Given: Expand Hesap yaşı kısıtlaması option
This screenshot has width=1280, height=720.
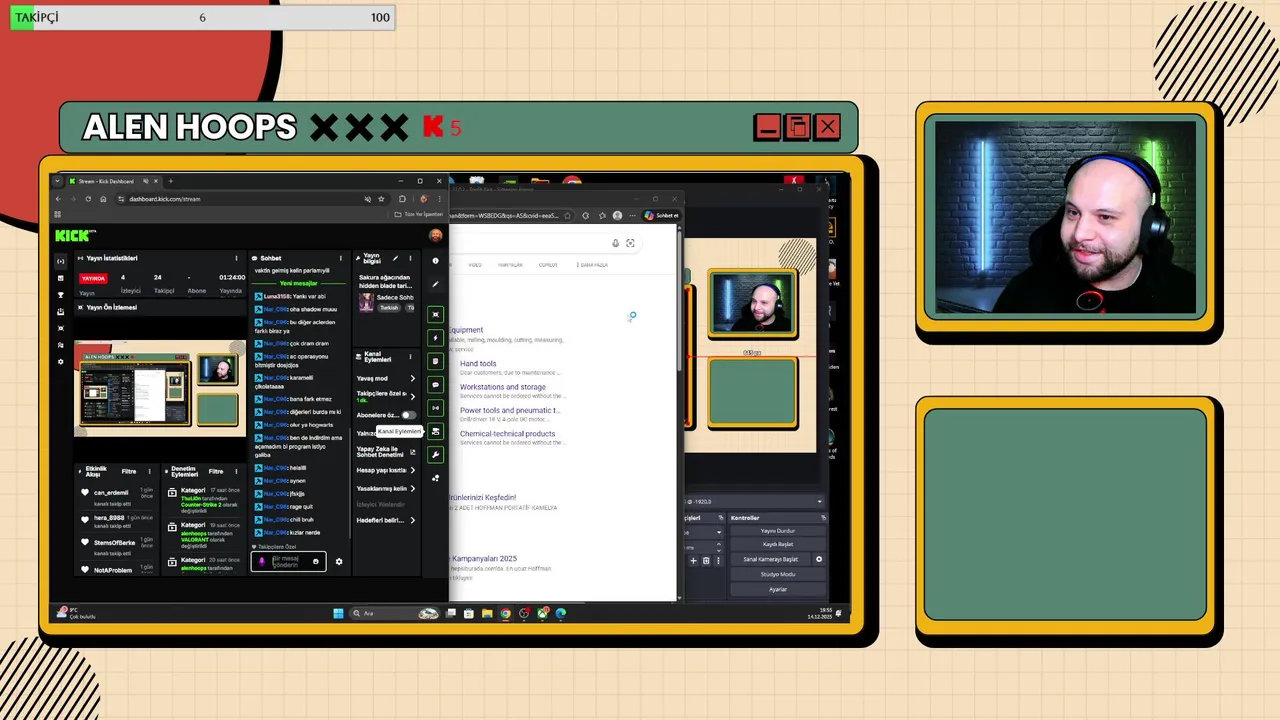Looking at the screenshot, I should [386, 470].
